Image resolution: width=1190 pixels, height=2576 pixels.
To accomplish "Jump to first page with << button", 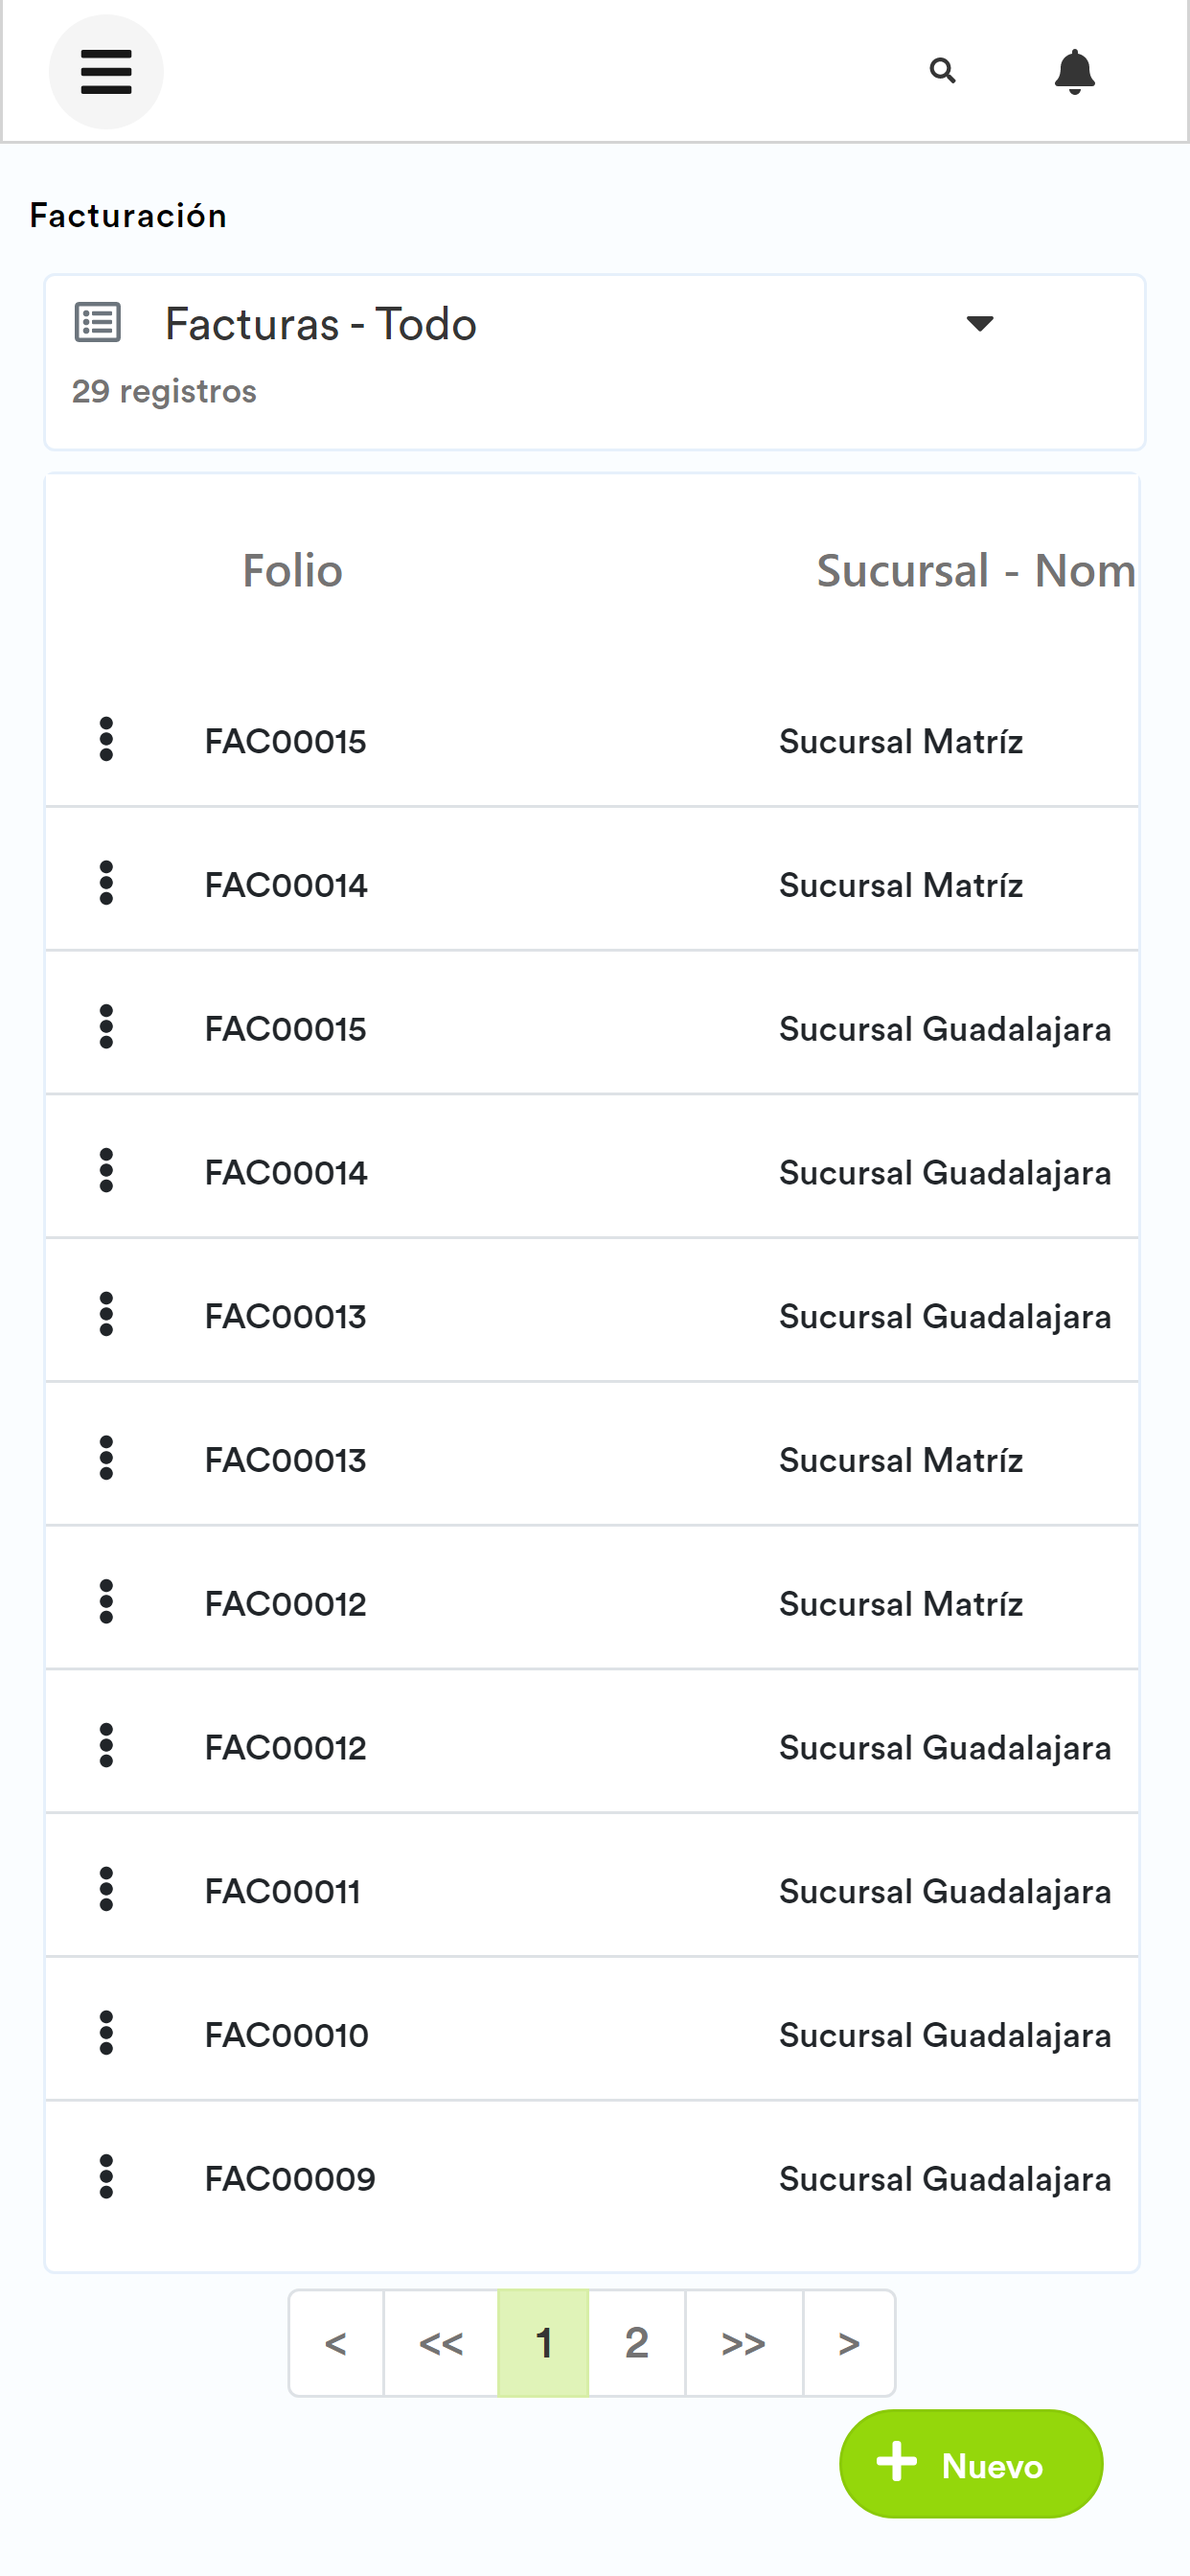I will [441, 2342].
